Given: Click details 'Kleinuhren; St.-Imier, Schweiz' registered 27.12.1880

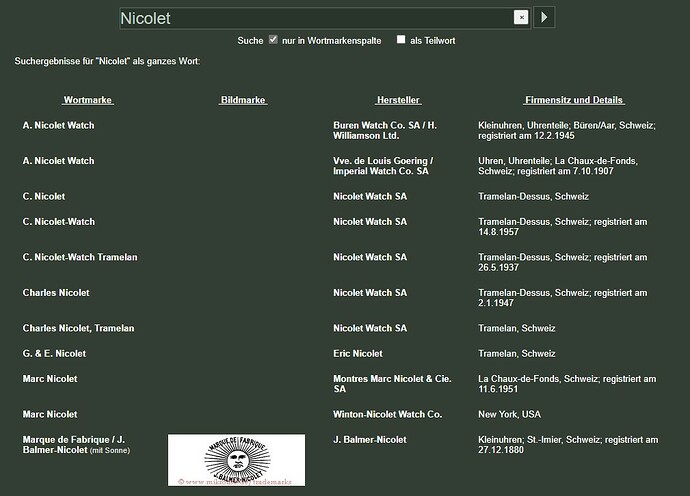Looking at the screenshot, I should (x=568, y=445).
